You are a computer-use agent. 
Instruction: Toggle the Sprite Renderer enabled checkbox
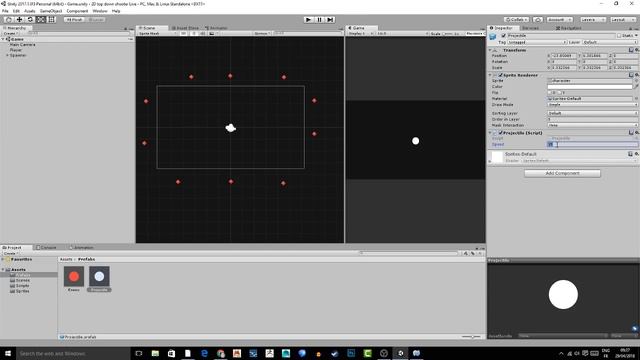pyautogui.click(x=500, y=75)
